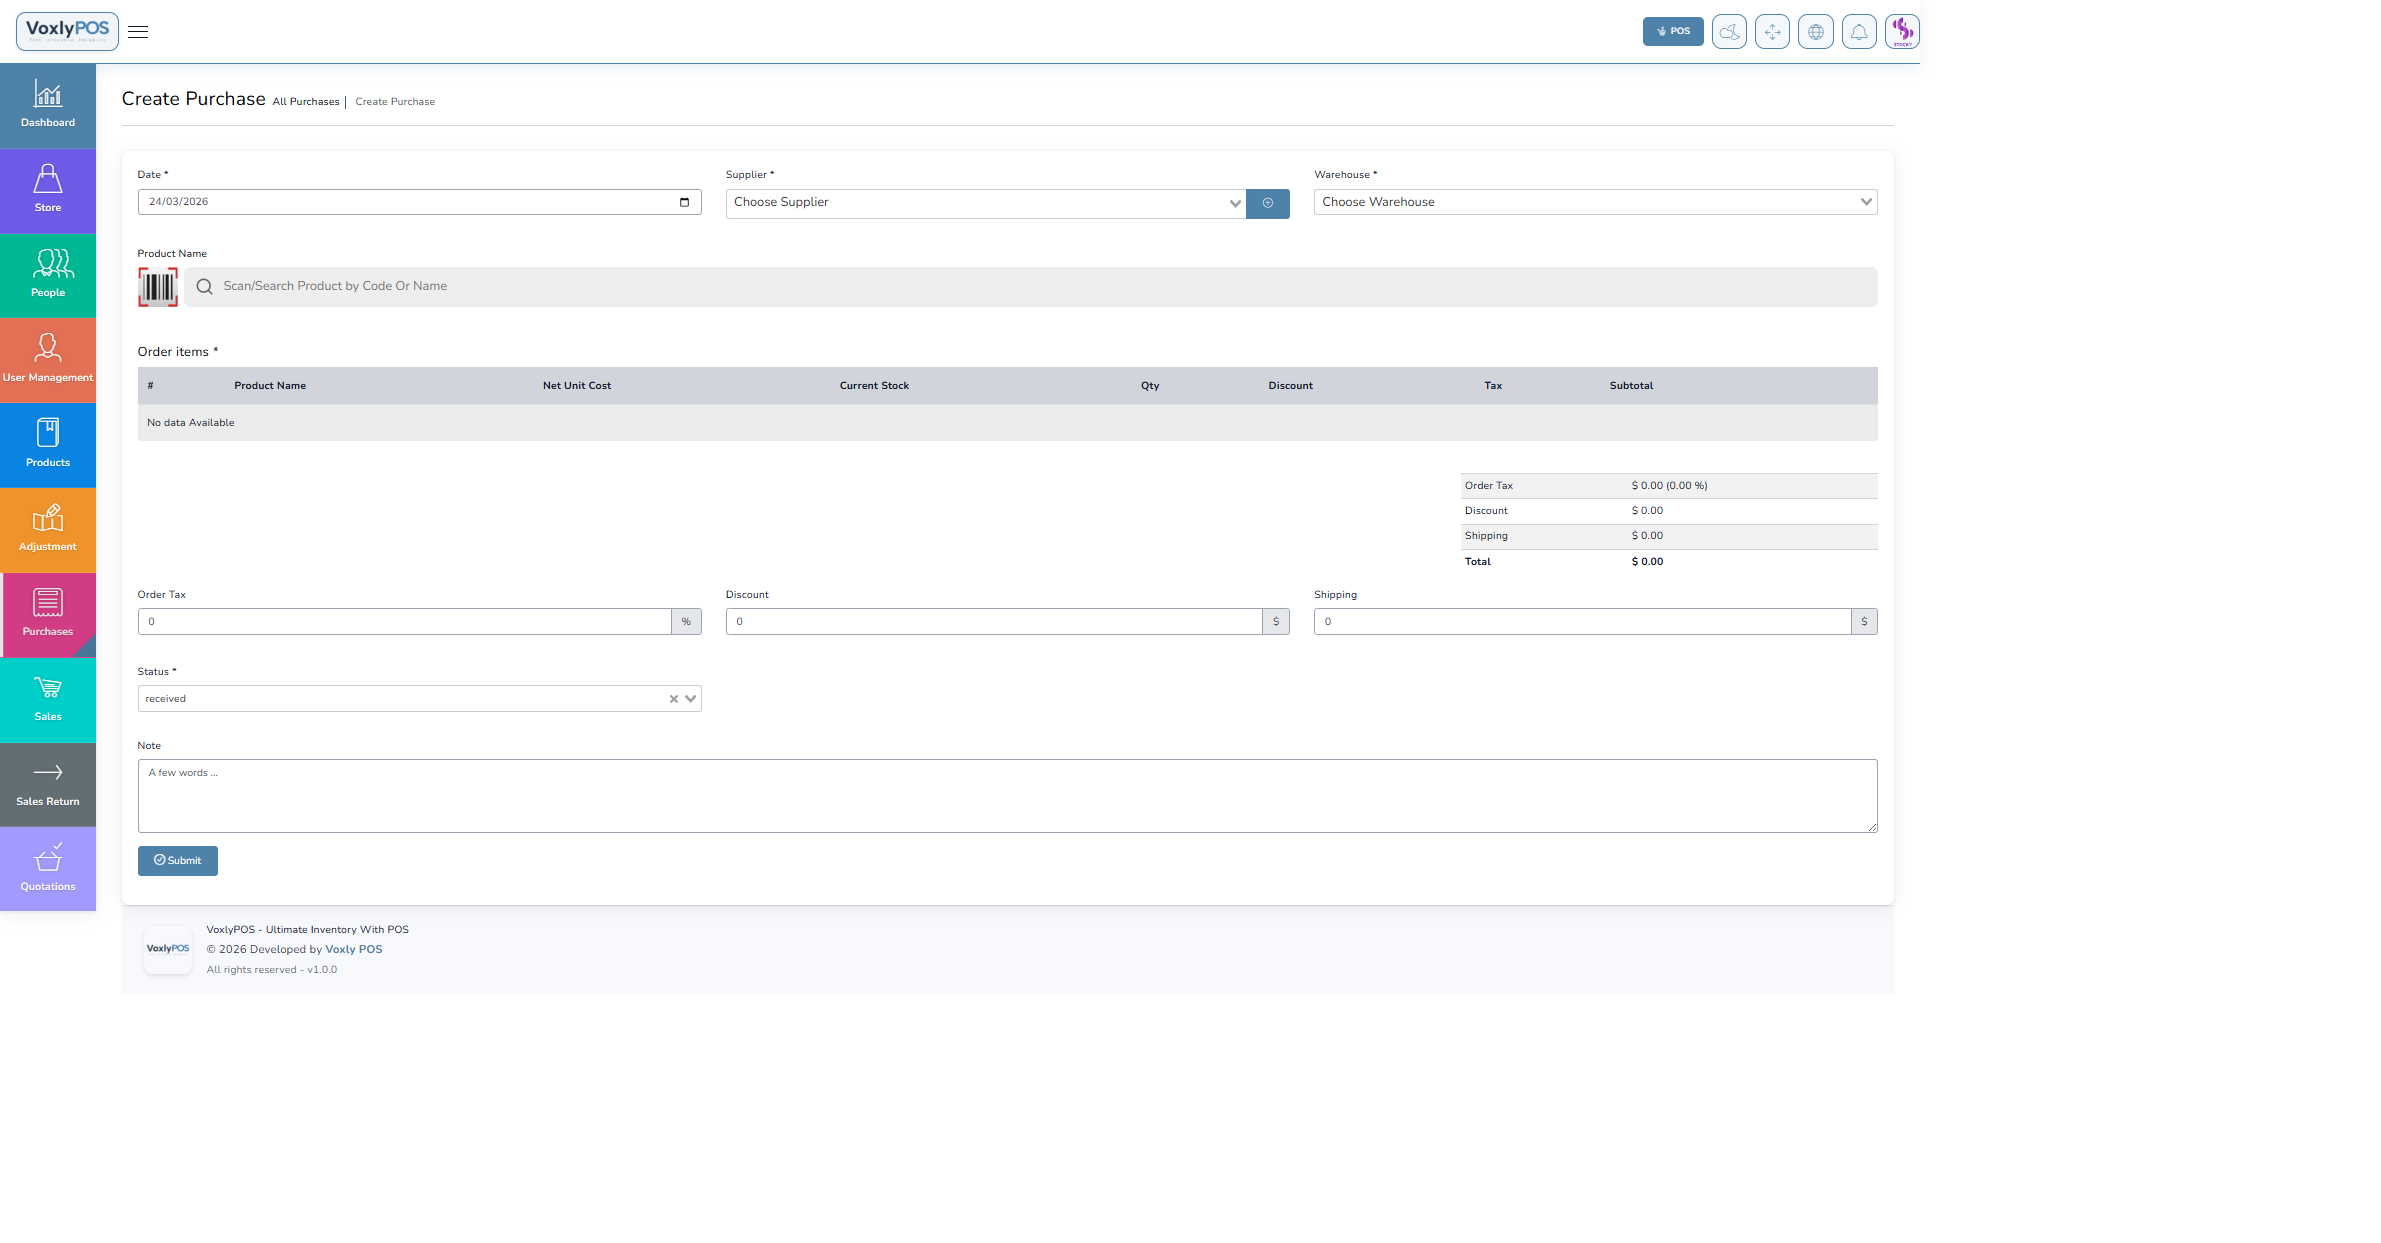Open the Choose Supplier dropdown
Viewport: 2381px width, 1243px height.
pyautogui.click(x=984, y=203)
